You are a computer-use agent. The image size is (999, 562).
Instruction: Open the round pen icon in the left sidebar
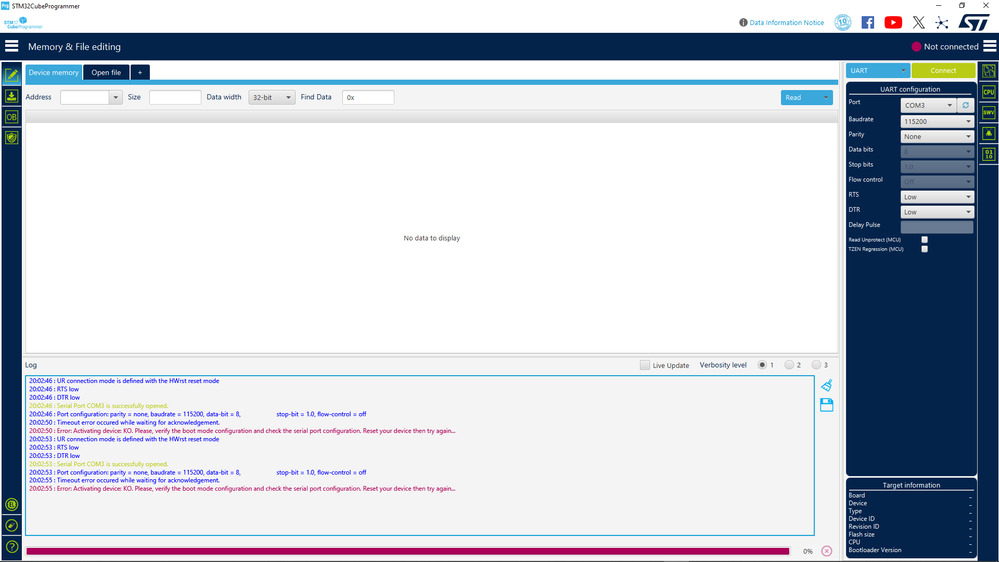(11, 526)
